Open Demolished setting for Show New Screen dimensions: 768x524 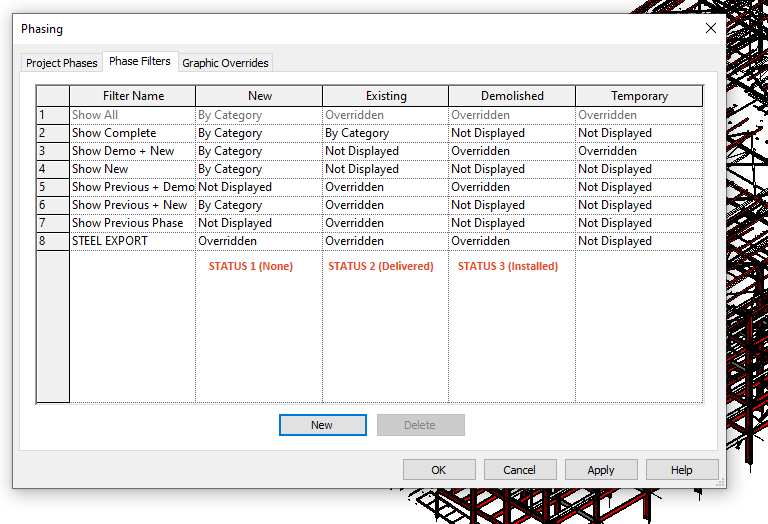(x=512, y=169)
